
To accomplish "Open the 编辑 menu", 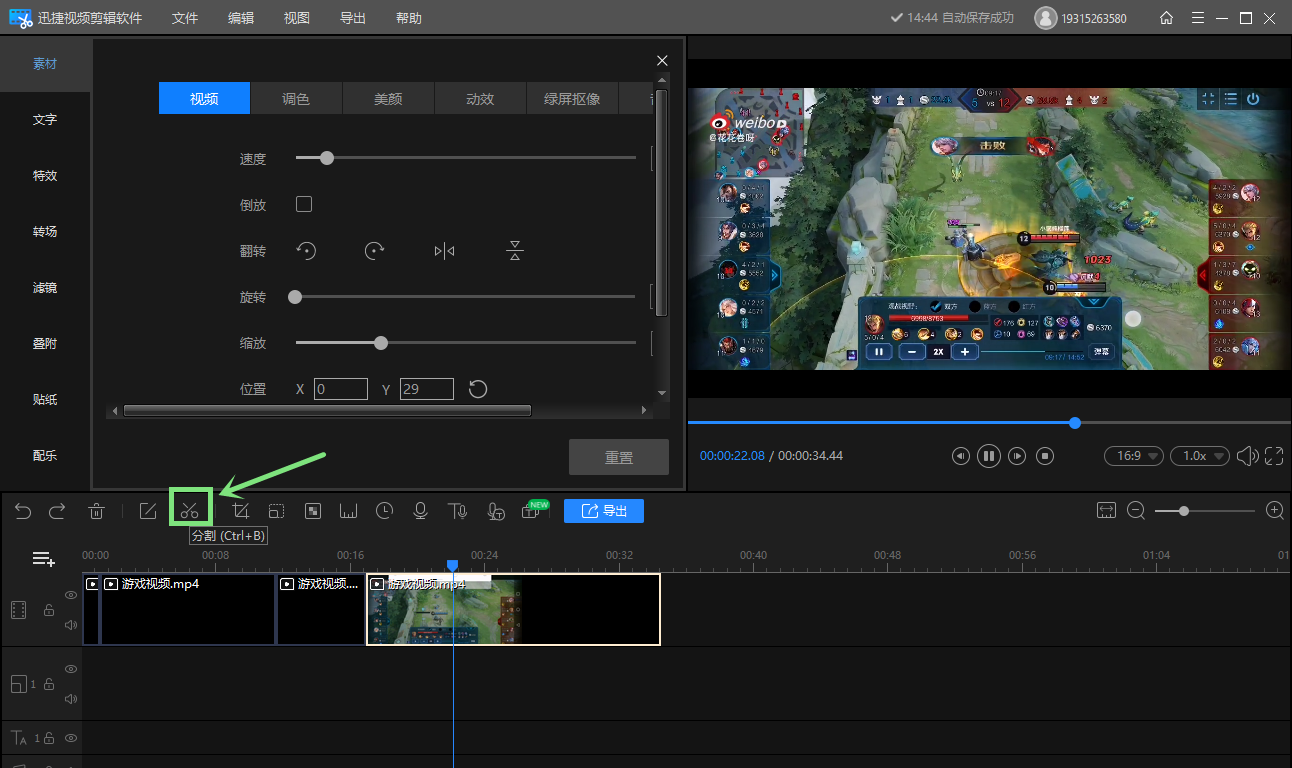I will [x=241, y=18].
